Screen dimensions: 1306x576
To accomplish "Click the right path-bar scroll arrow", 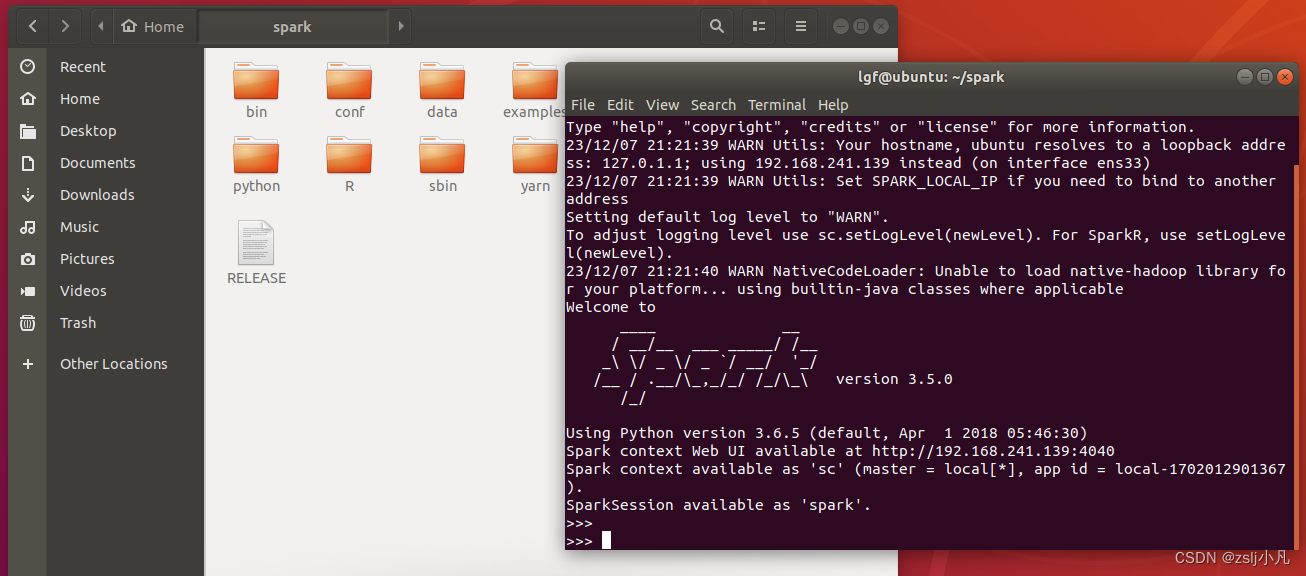I will 400,27.
